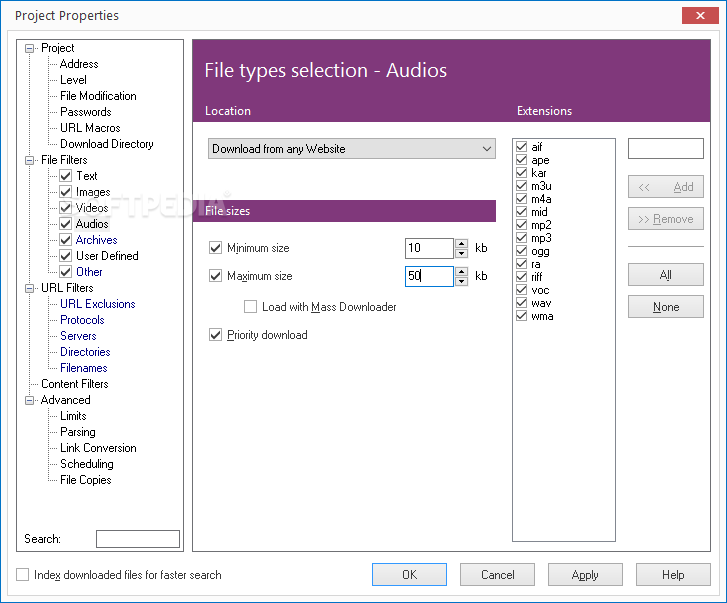
Task: Enable Load with Mass Downloader
Action: tap(251, 307)
